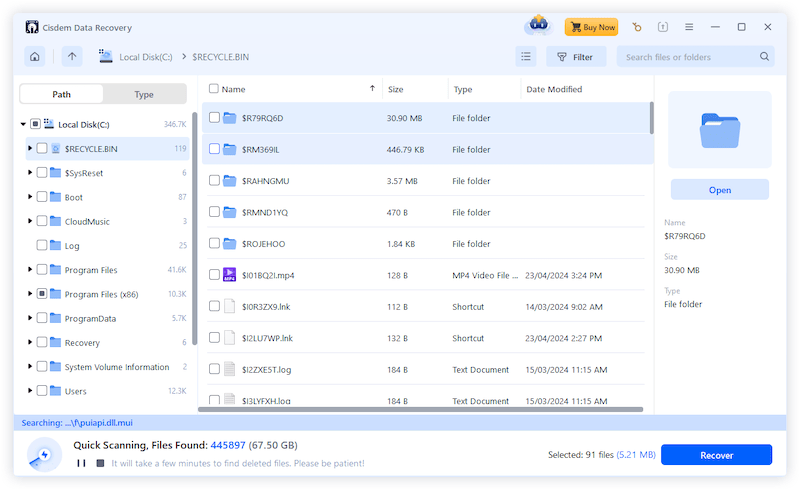Open the Filter options

click(x=576, y=57)
